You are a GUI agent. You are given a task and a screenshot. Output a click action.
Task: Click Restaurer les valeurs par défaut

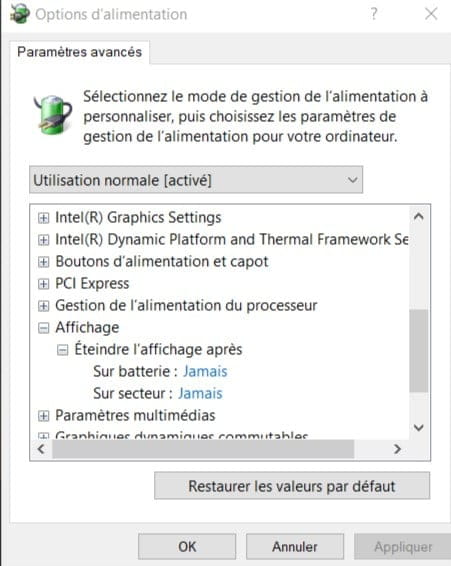click(x=292, y=486)
